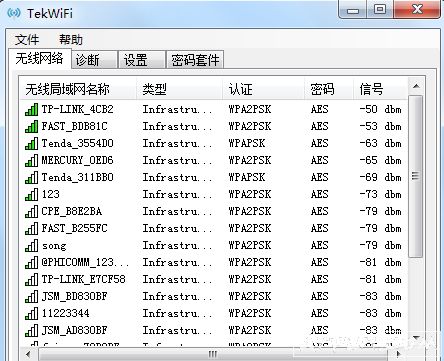Click signal icon for @PHICOMM_123 network

[x=31, y=262]
